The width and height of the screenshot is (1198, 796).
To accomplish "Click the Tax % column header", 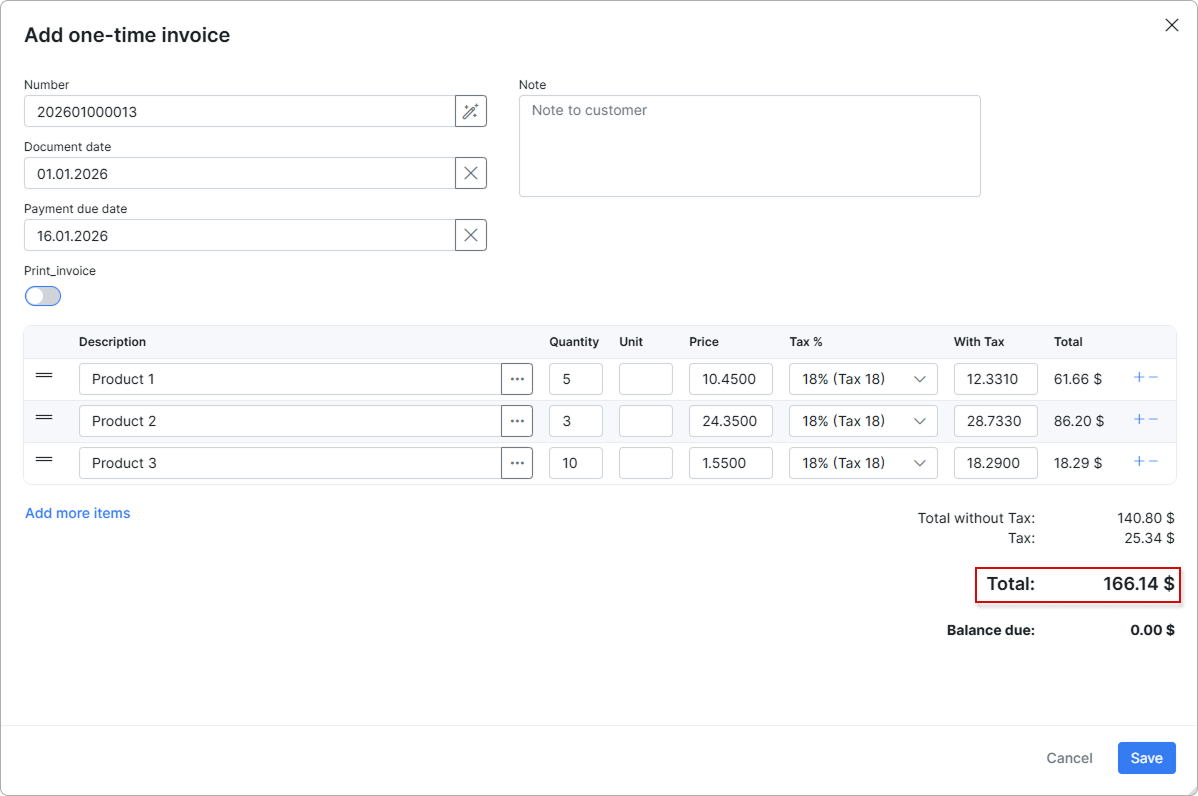I will [x=806, y=341].
